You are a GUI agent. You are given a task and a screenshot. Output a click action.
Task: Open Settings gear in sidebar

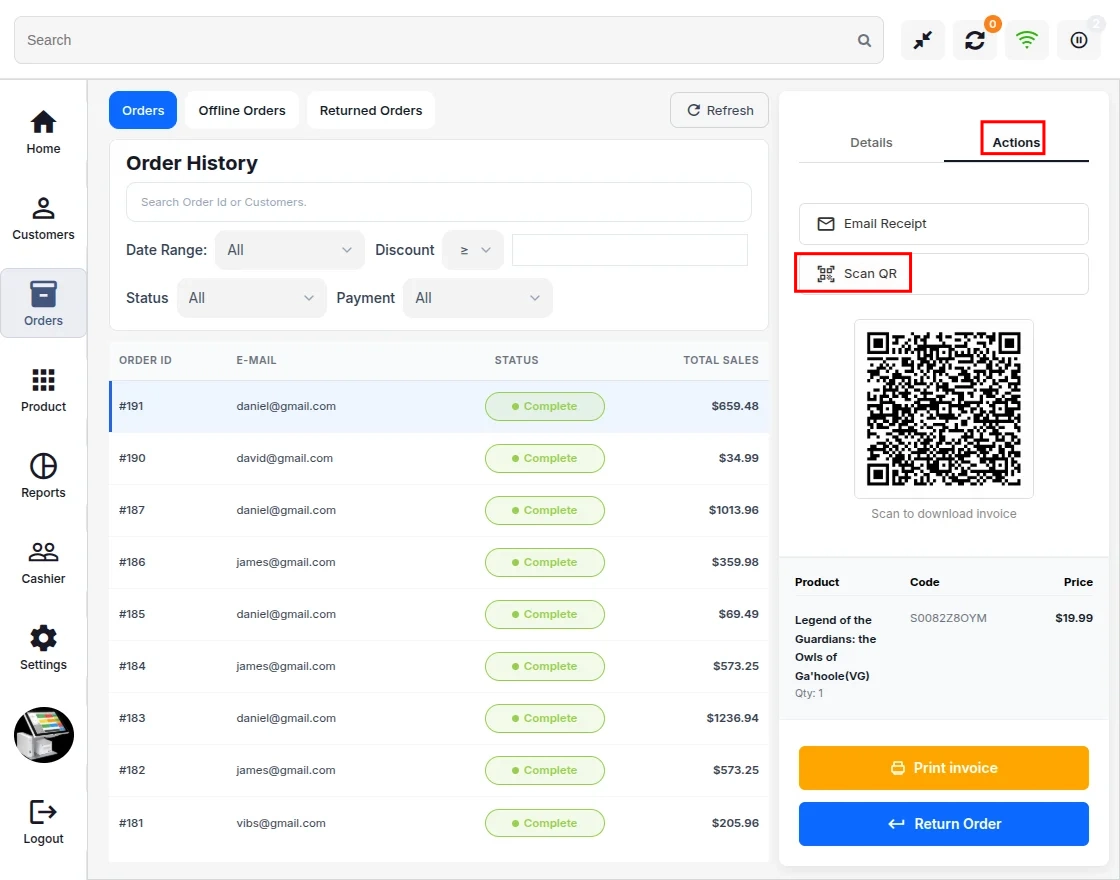(44, 648)
